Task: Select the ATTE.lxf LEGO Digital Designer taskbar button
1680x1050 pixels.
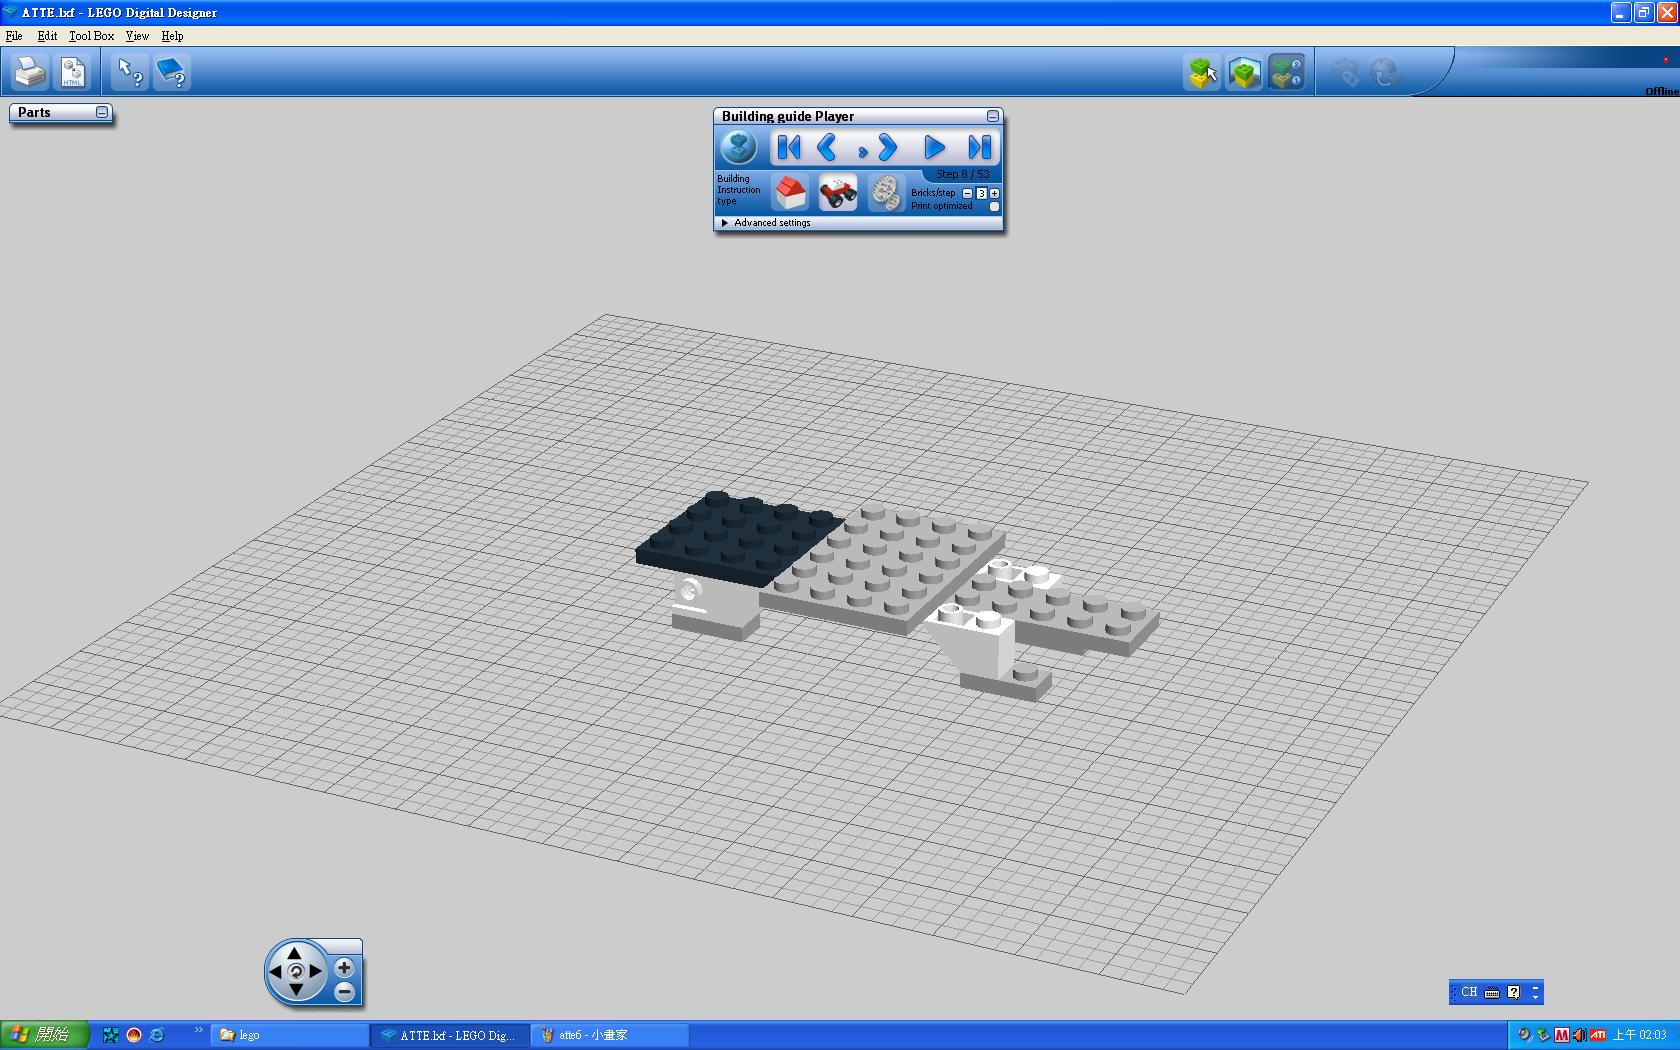Action: coord(448,1035)
